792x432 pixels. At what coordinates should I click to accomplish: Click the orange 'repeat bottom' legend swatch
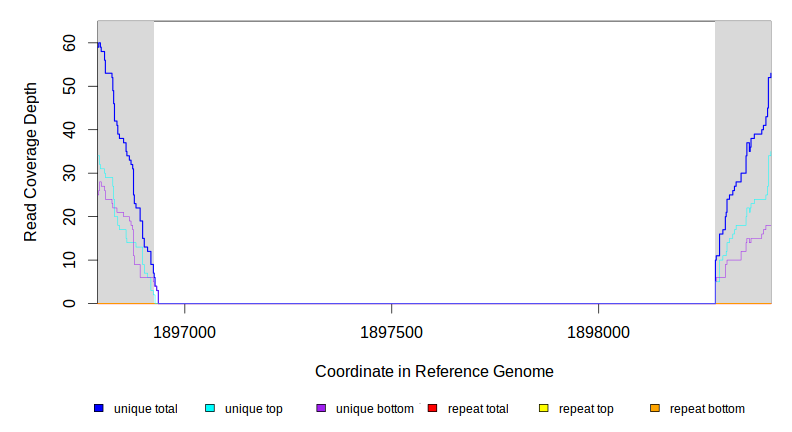(655, 409)
